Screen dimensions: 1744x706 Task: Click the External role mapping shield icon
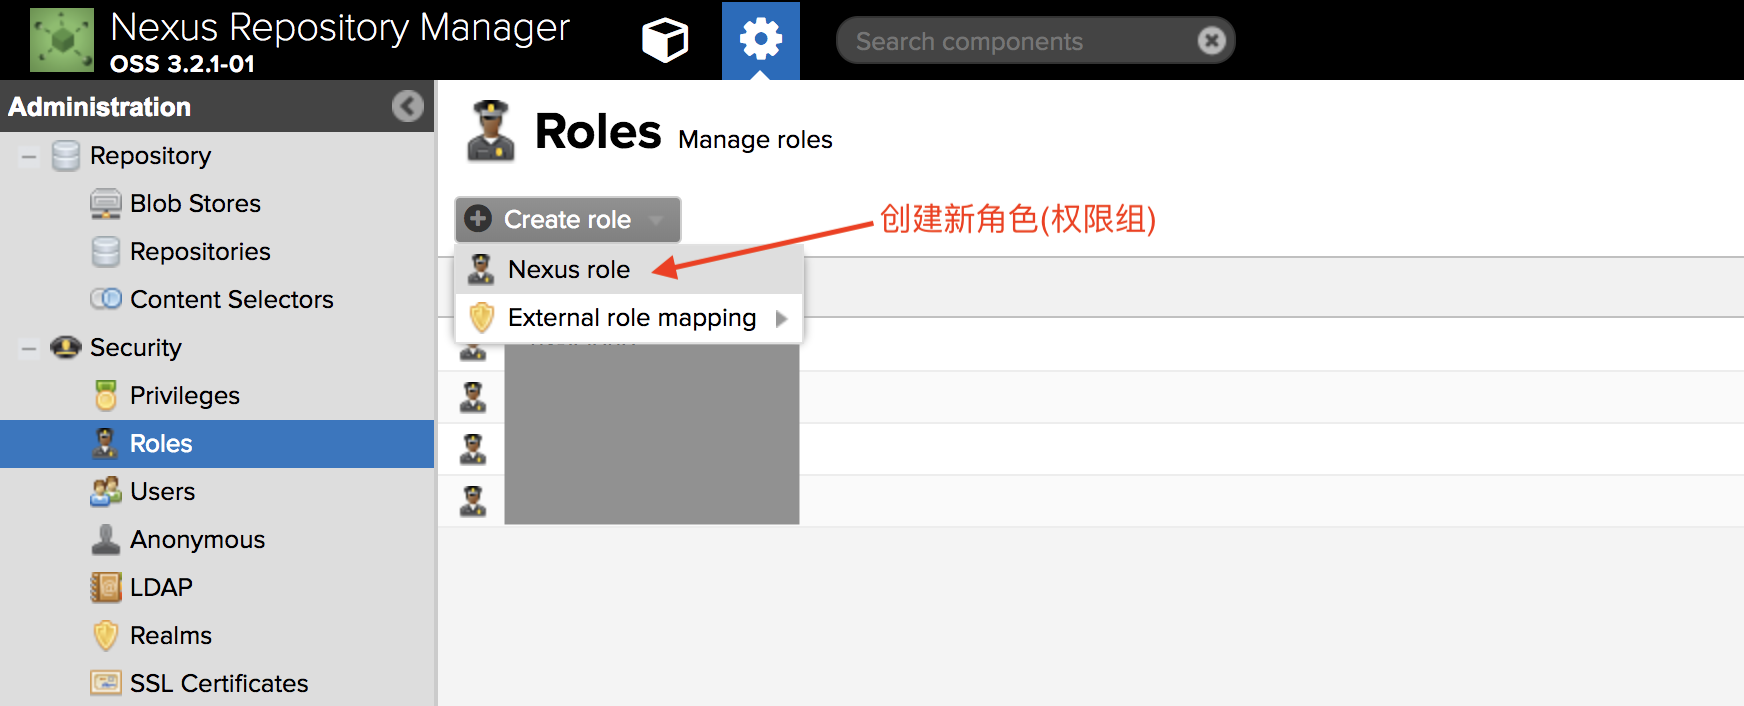(x=482, y=317)
